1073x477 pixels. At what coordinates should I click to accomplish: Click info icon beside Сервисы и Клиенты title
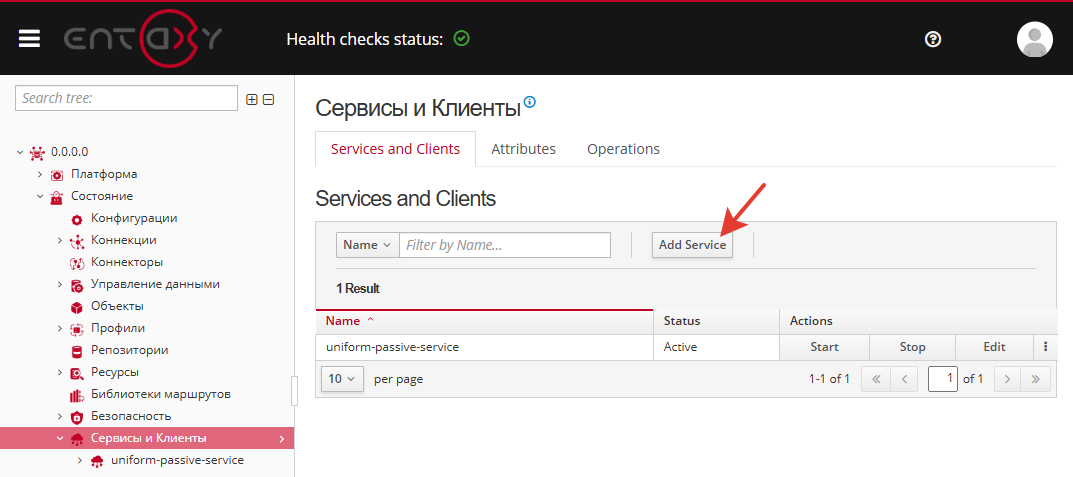(530, 102)
